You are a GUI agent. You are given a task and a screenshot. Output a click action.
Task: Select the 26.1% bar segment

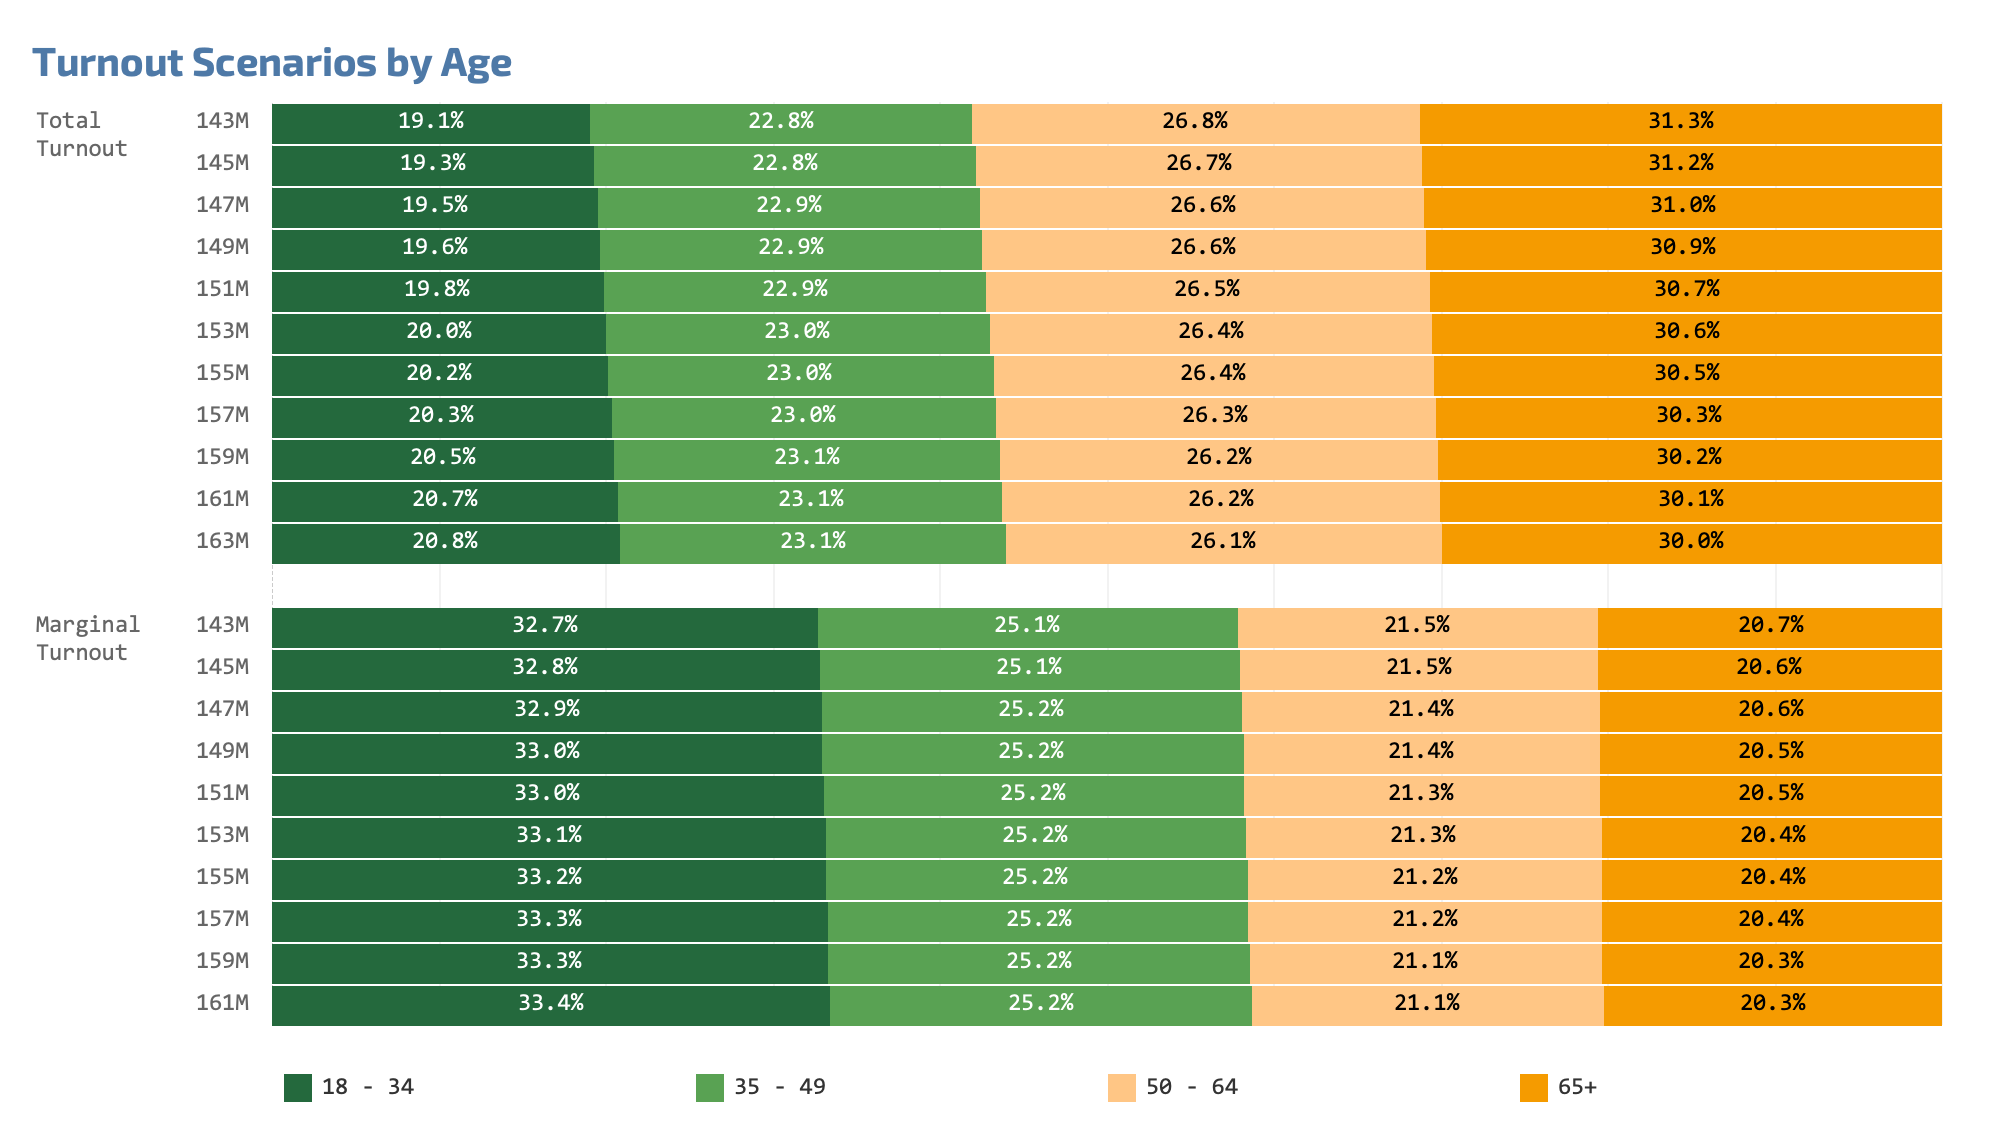click(x=1223, y=542)
